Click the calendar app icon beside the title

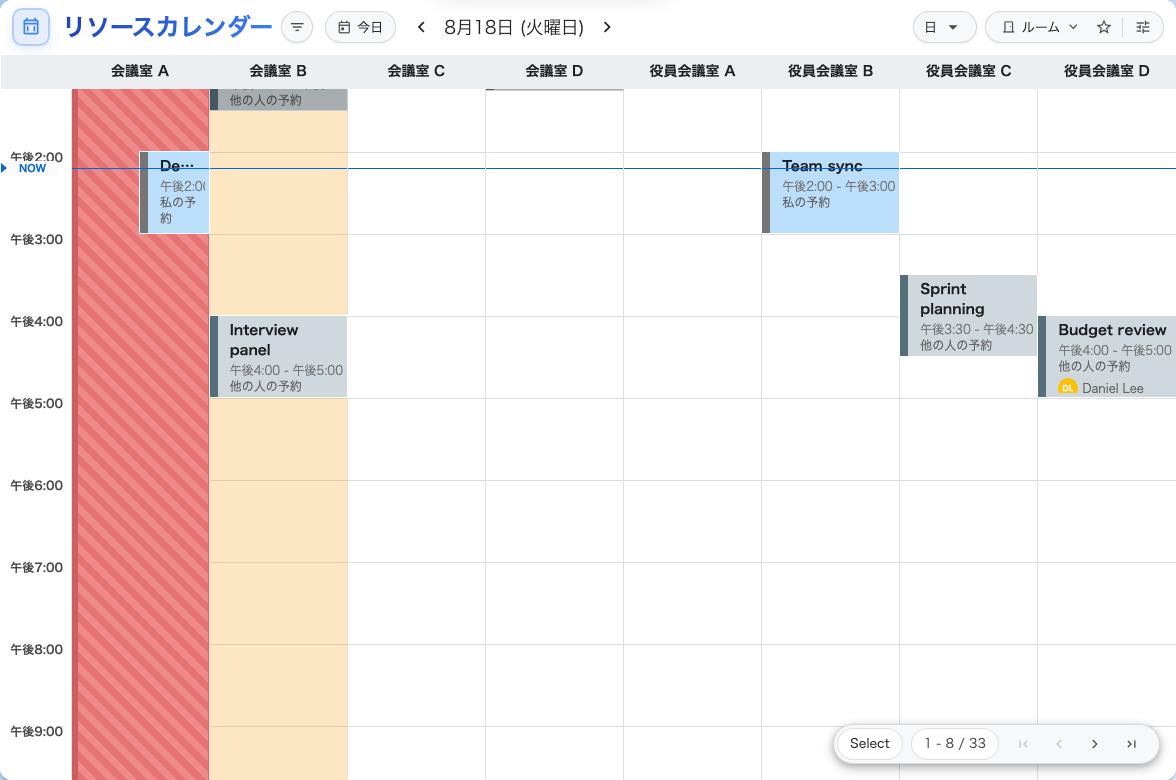pyautogui.click(x=31, y=27)
